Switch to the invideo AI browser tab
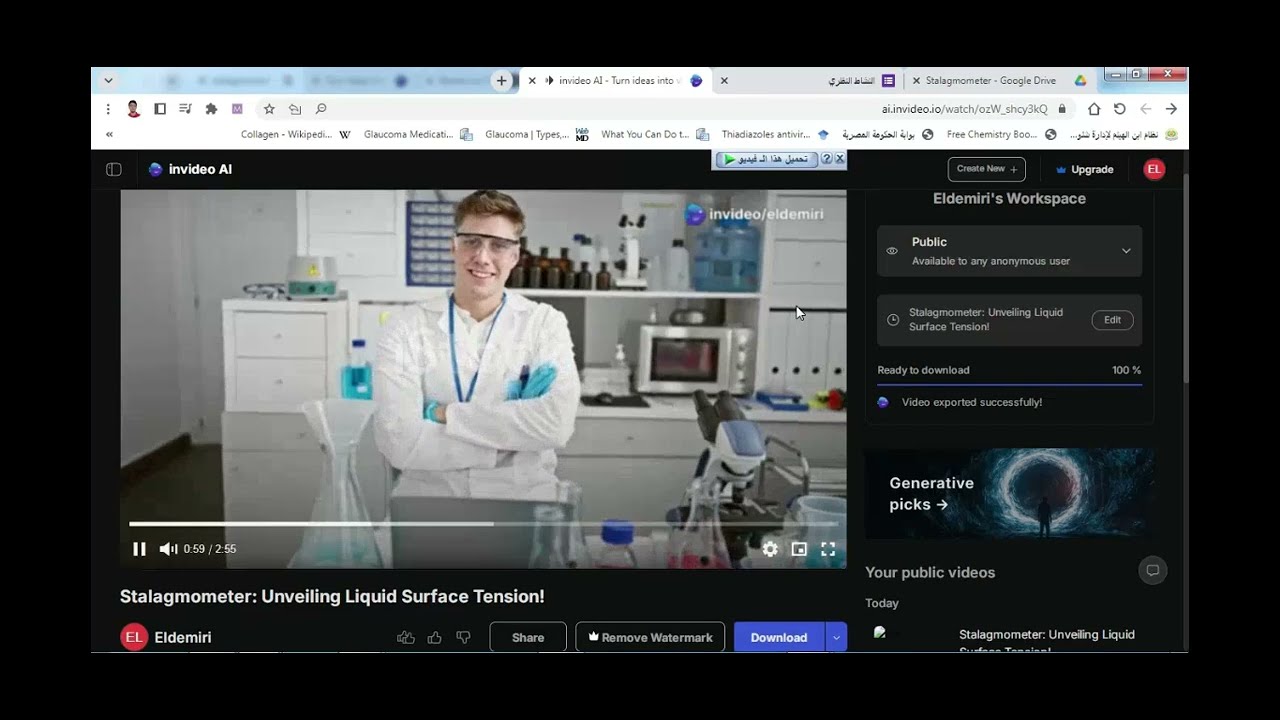 [617, 81]
